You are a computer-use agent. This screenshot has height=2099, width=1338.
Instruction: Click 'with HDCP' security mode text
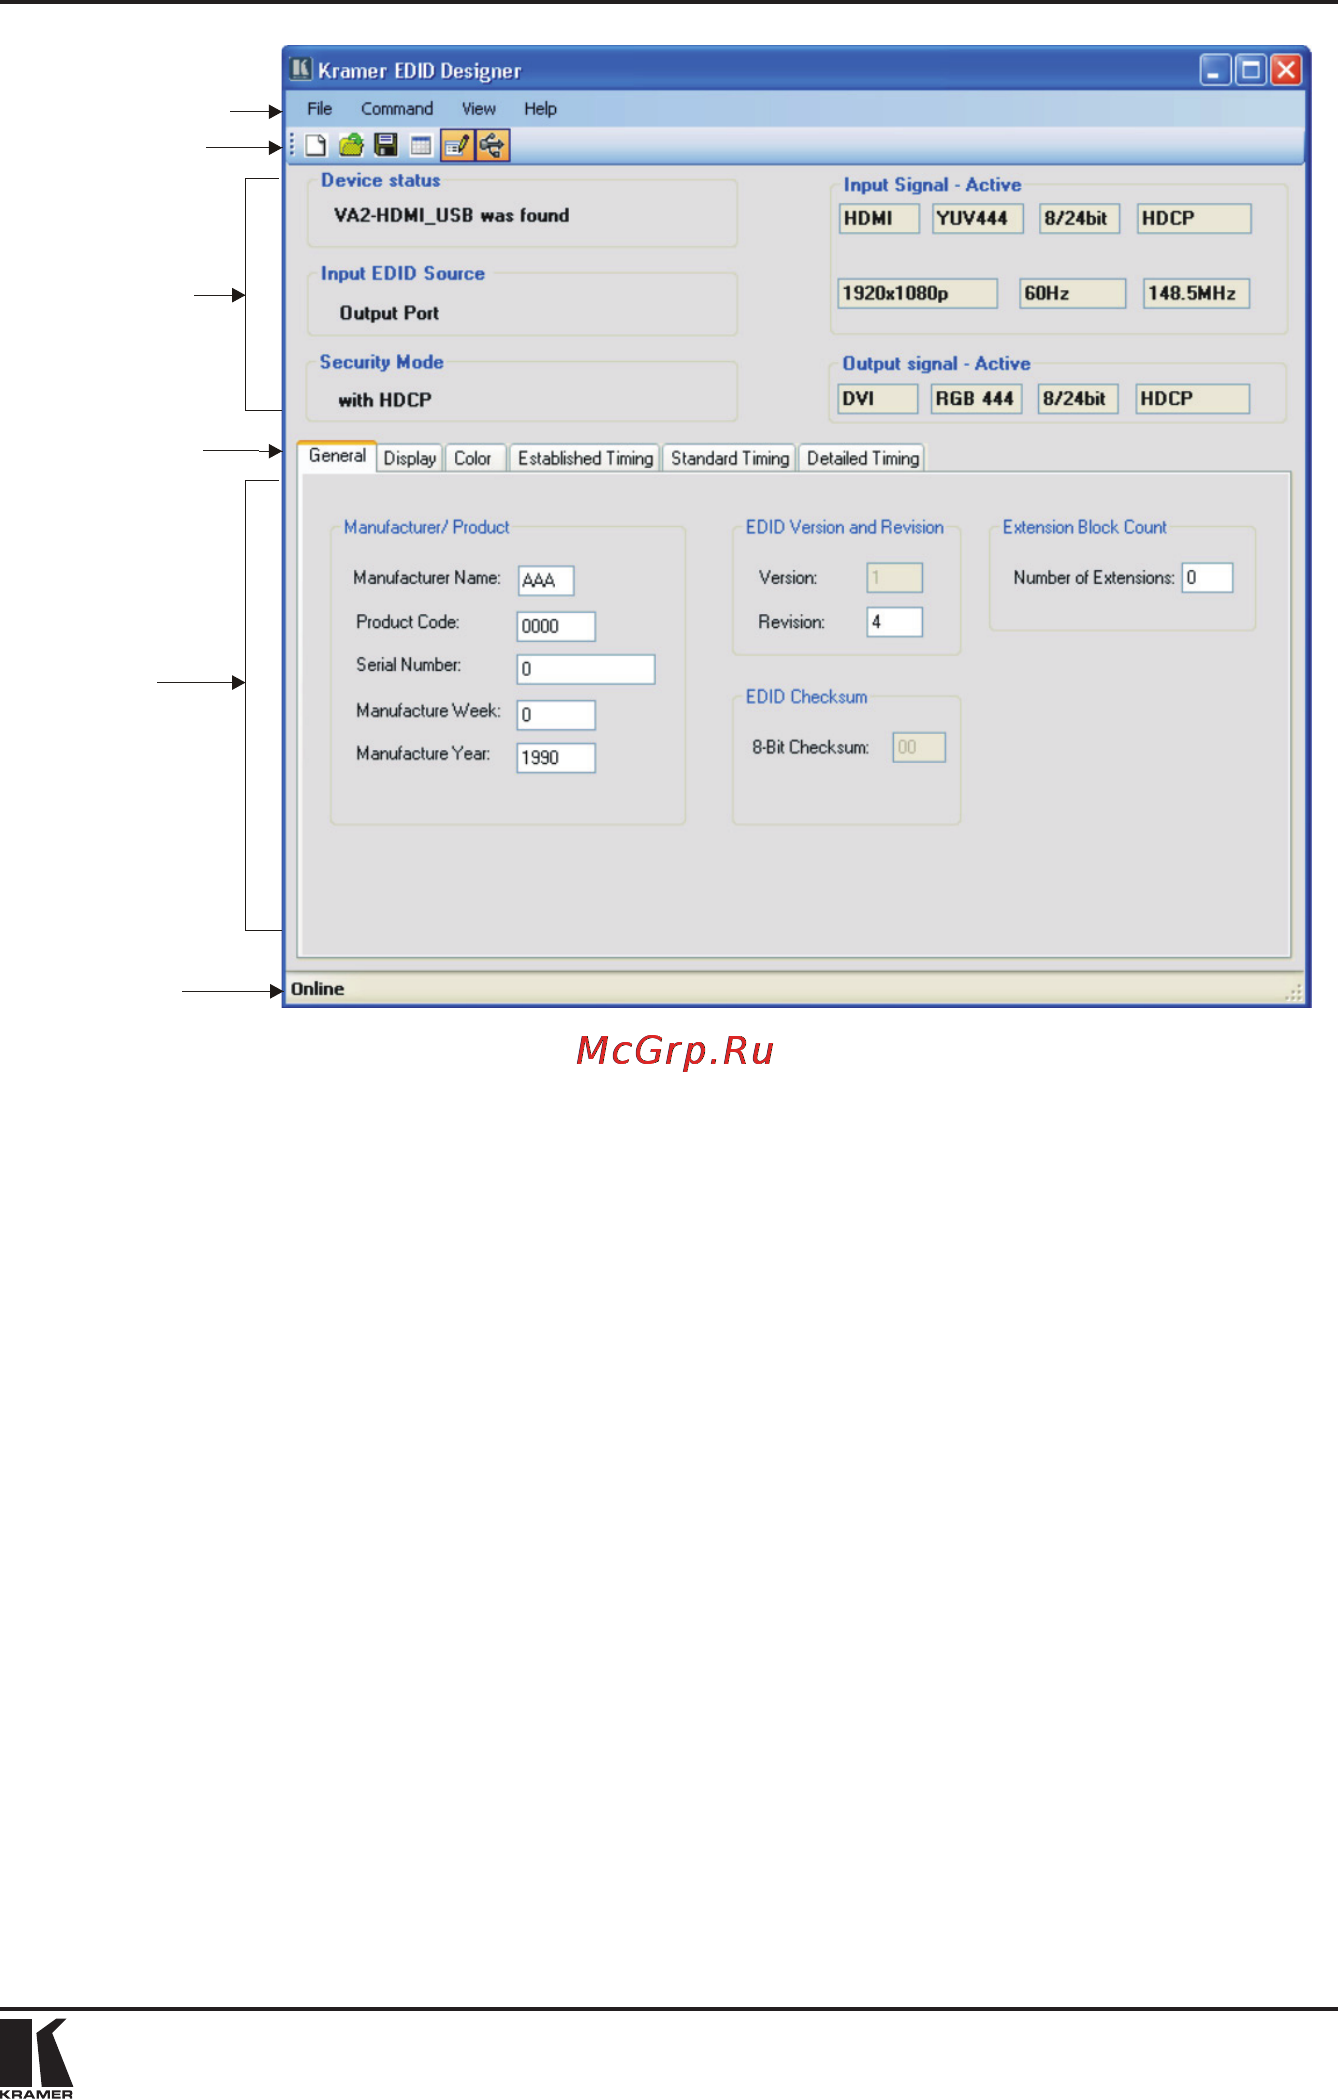[385, 400]
